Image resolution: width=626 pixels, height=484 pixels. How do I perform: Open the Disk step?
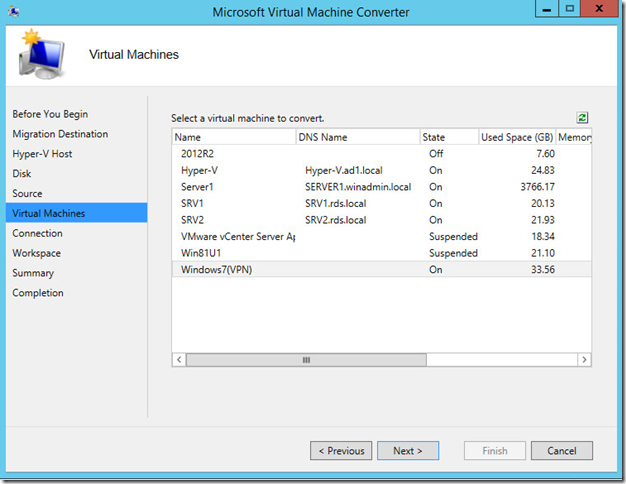pyautogui.click(x=22, y=173)
